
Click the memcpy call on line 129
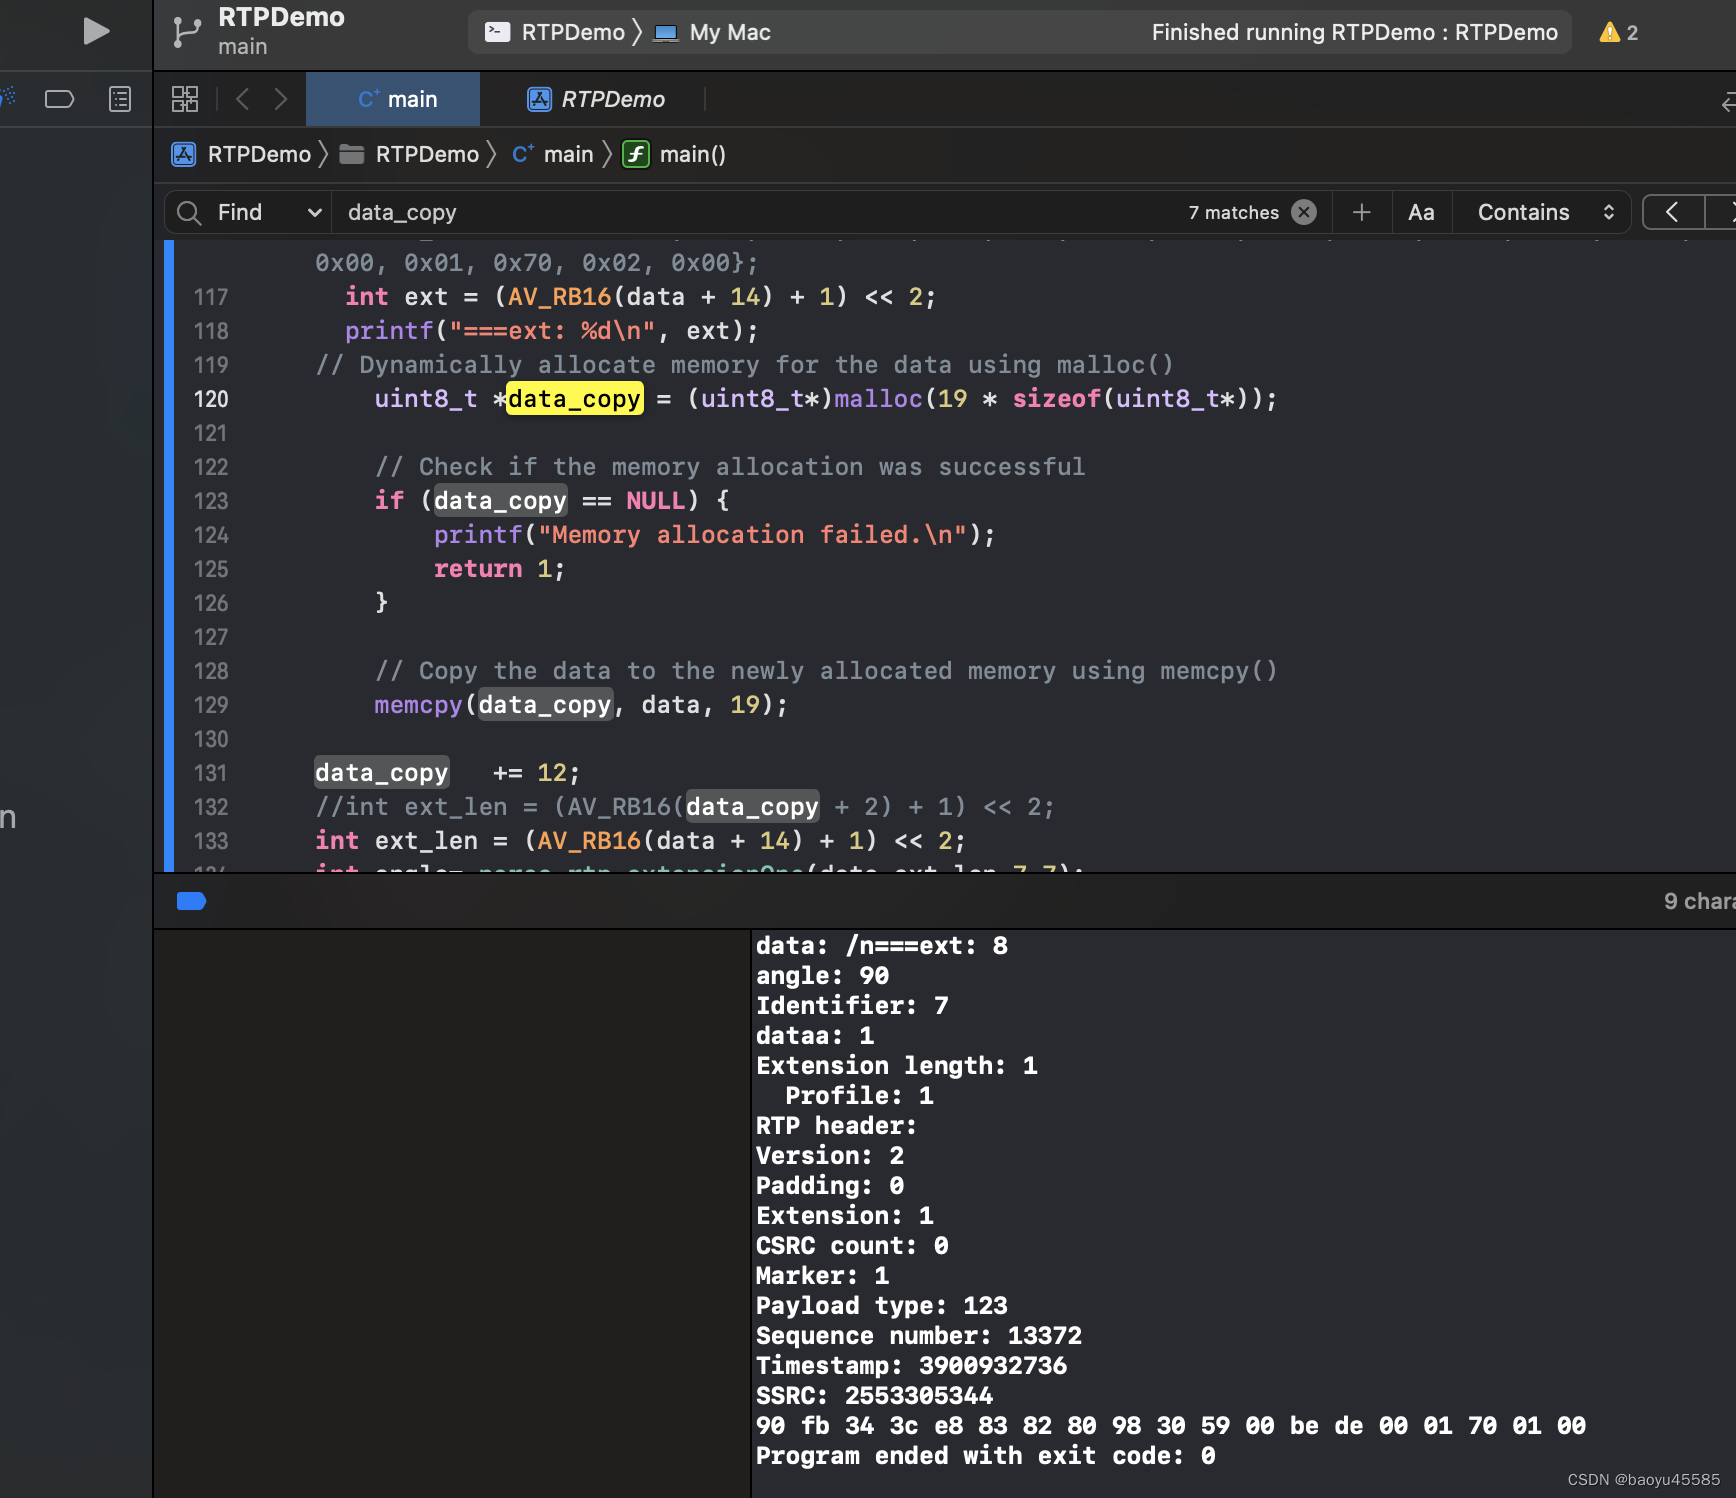[x=418, y=705]
